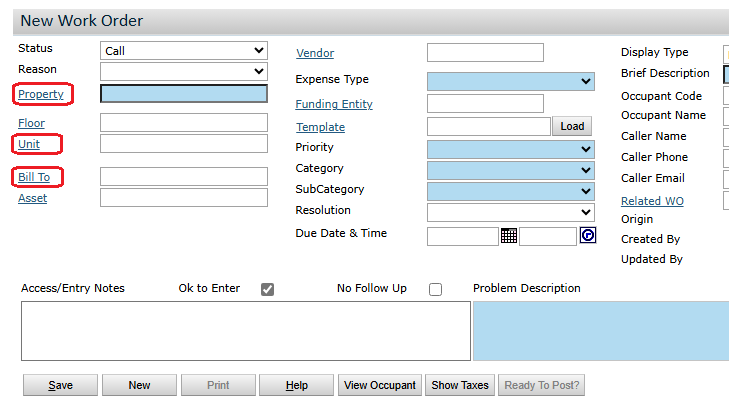Open the Floor lookup link
The image size is (729, 404).
point(32,123)
